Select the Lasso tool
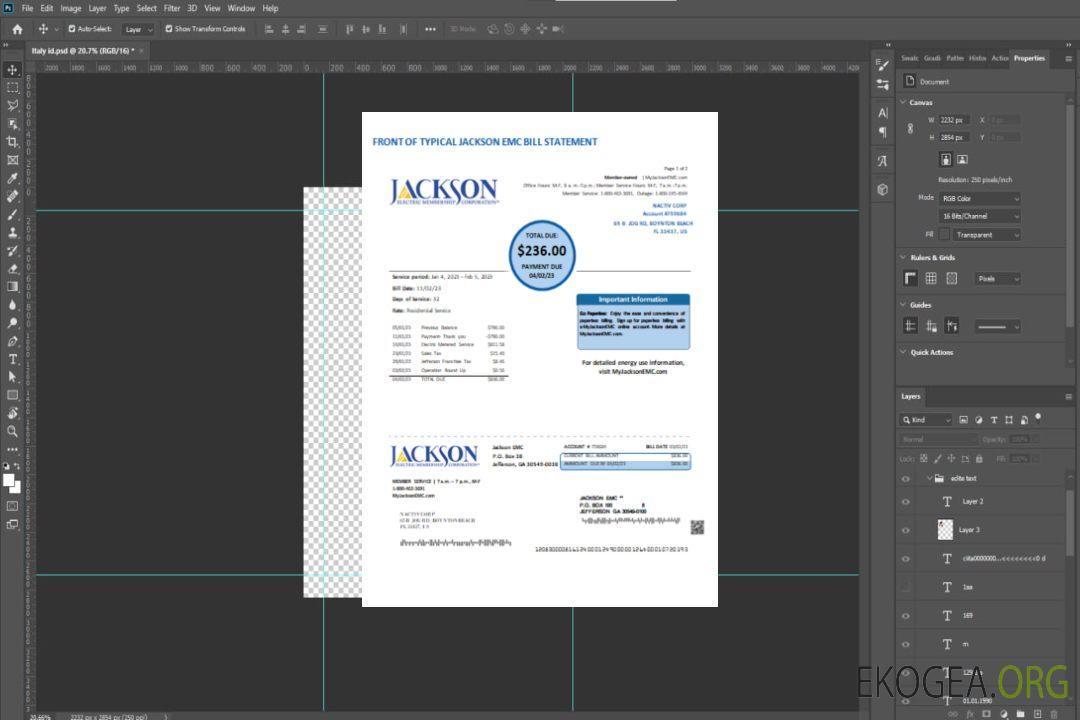 12,105
